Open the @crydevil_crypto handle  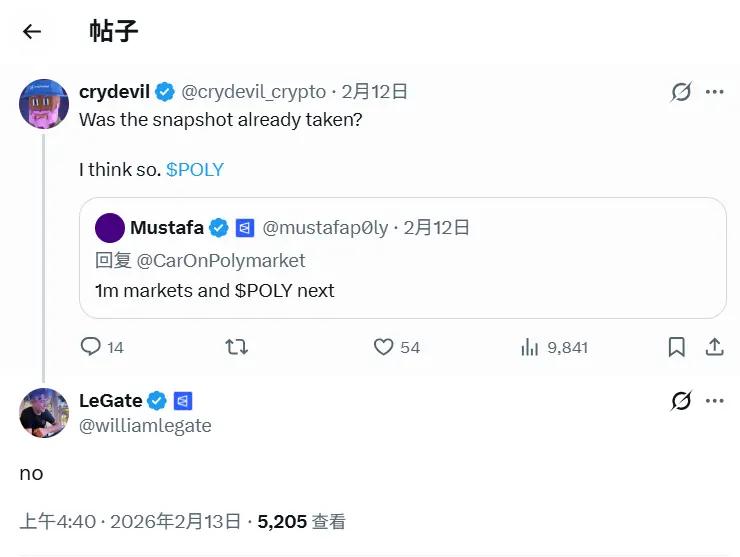[253, 92]
